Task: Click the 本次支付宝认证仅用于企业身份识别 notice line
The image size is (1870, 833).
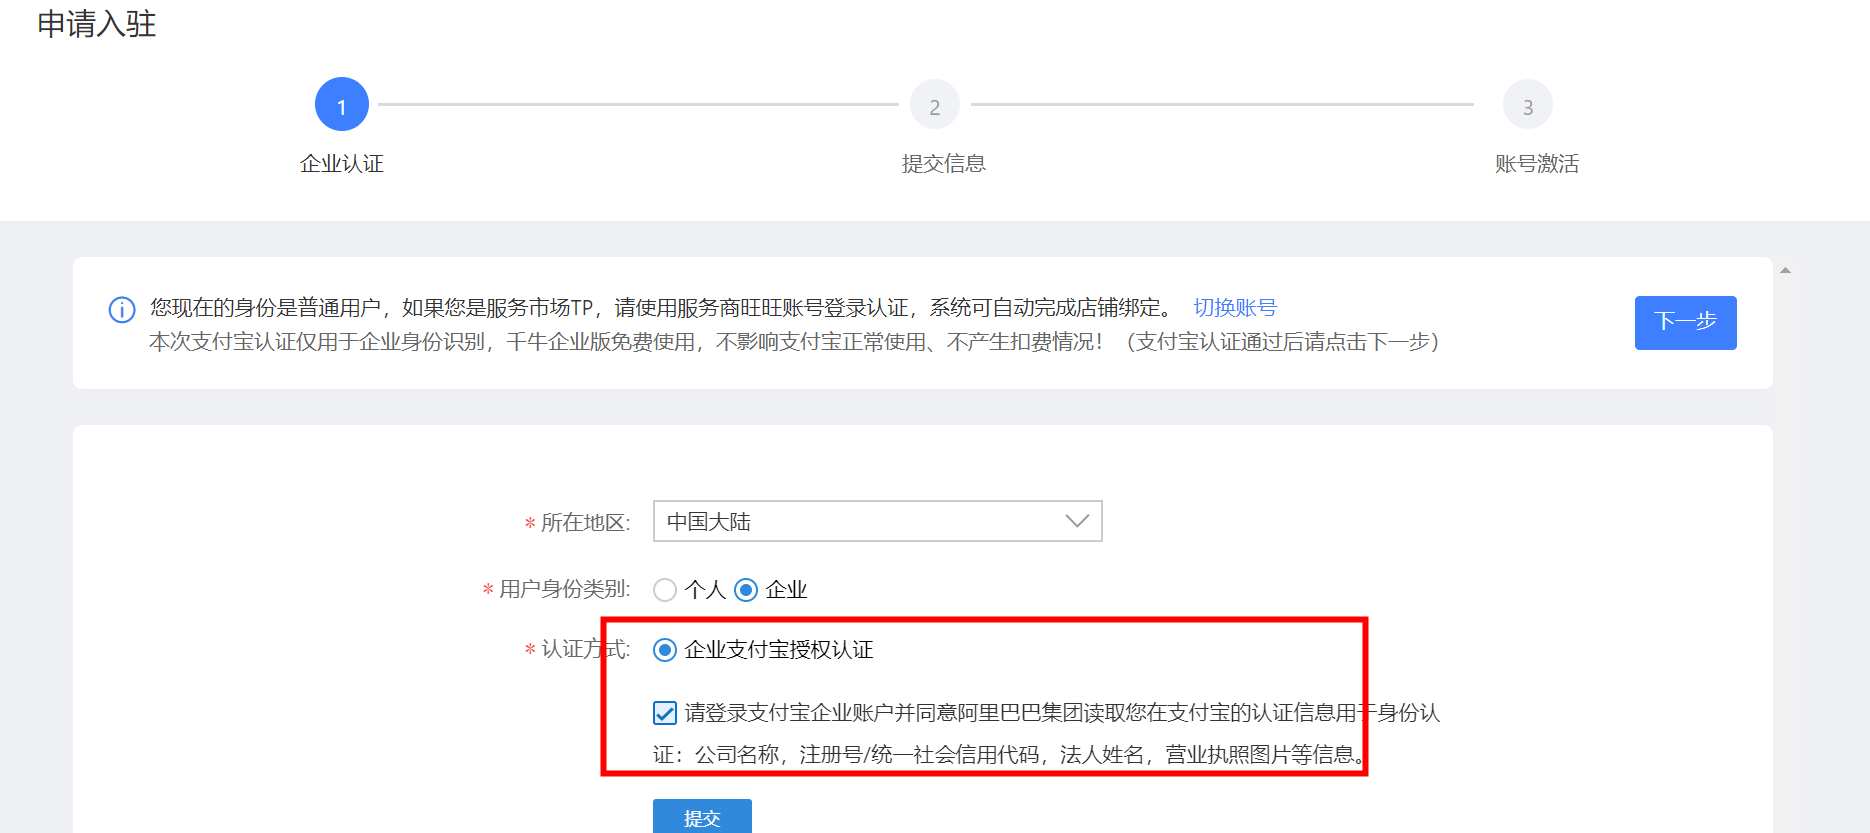Action: coord(794,342)
